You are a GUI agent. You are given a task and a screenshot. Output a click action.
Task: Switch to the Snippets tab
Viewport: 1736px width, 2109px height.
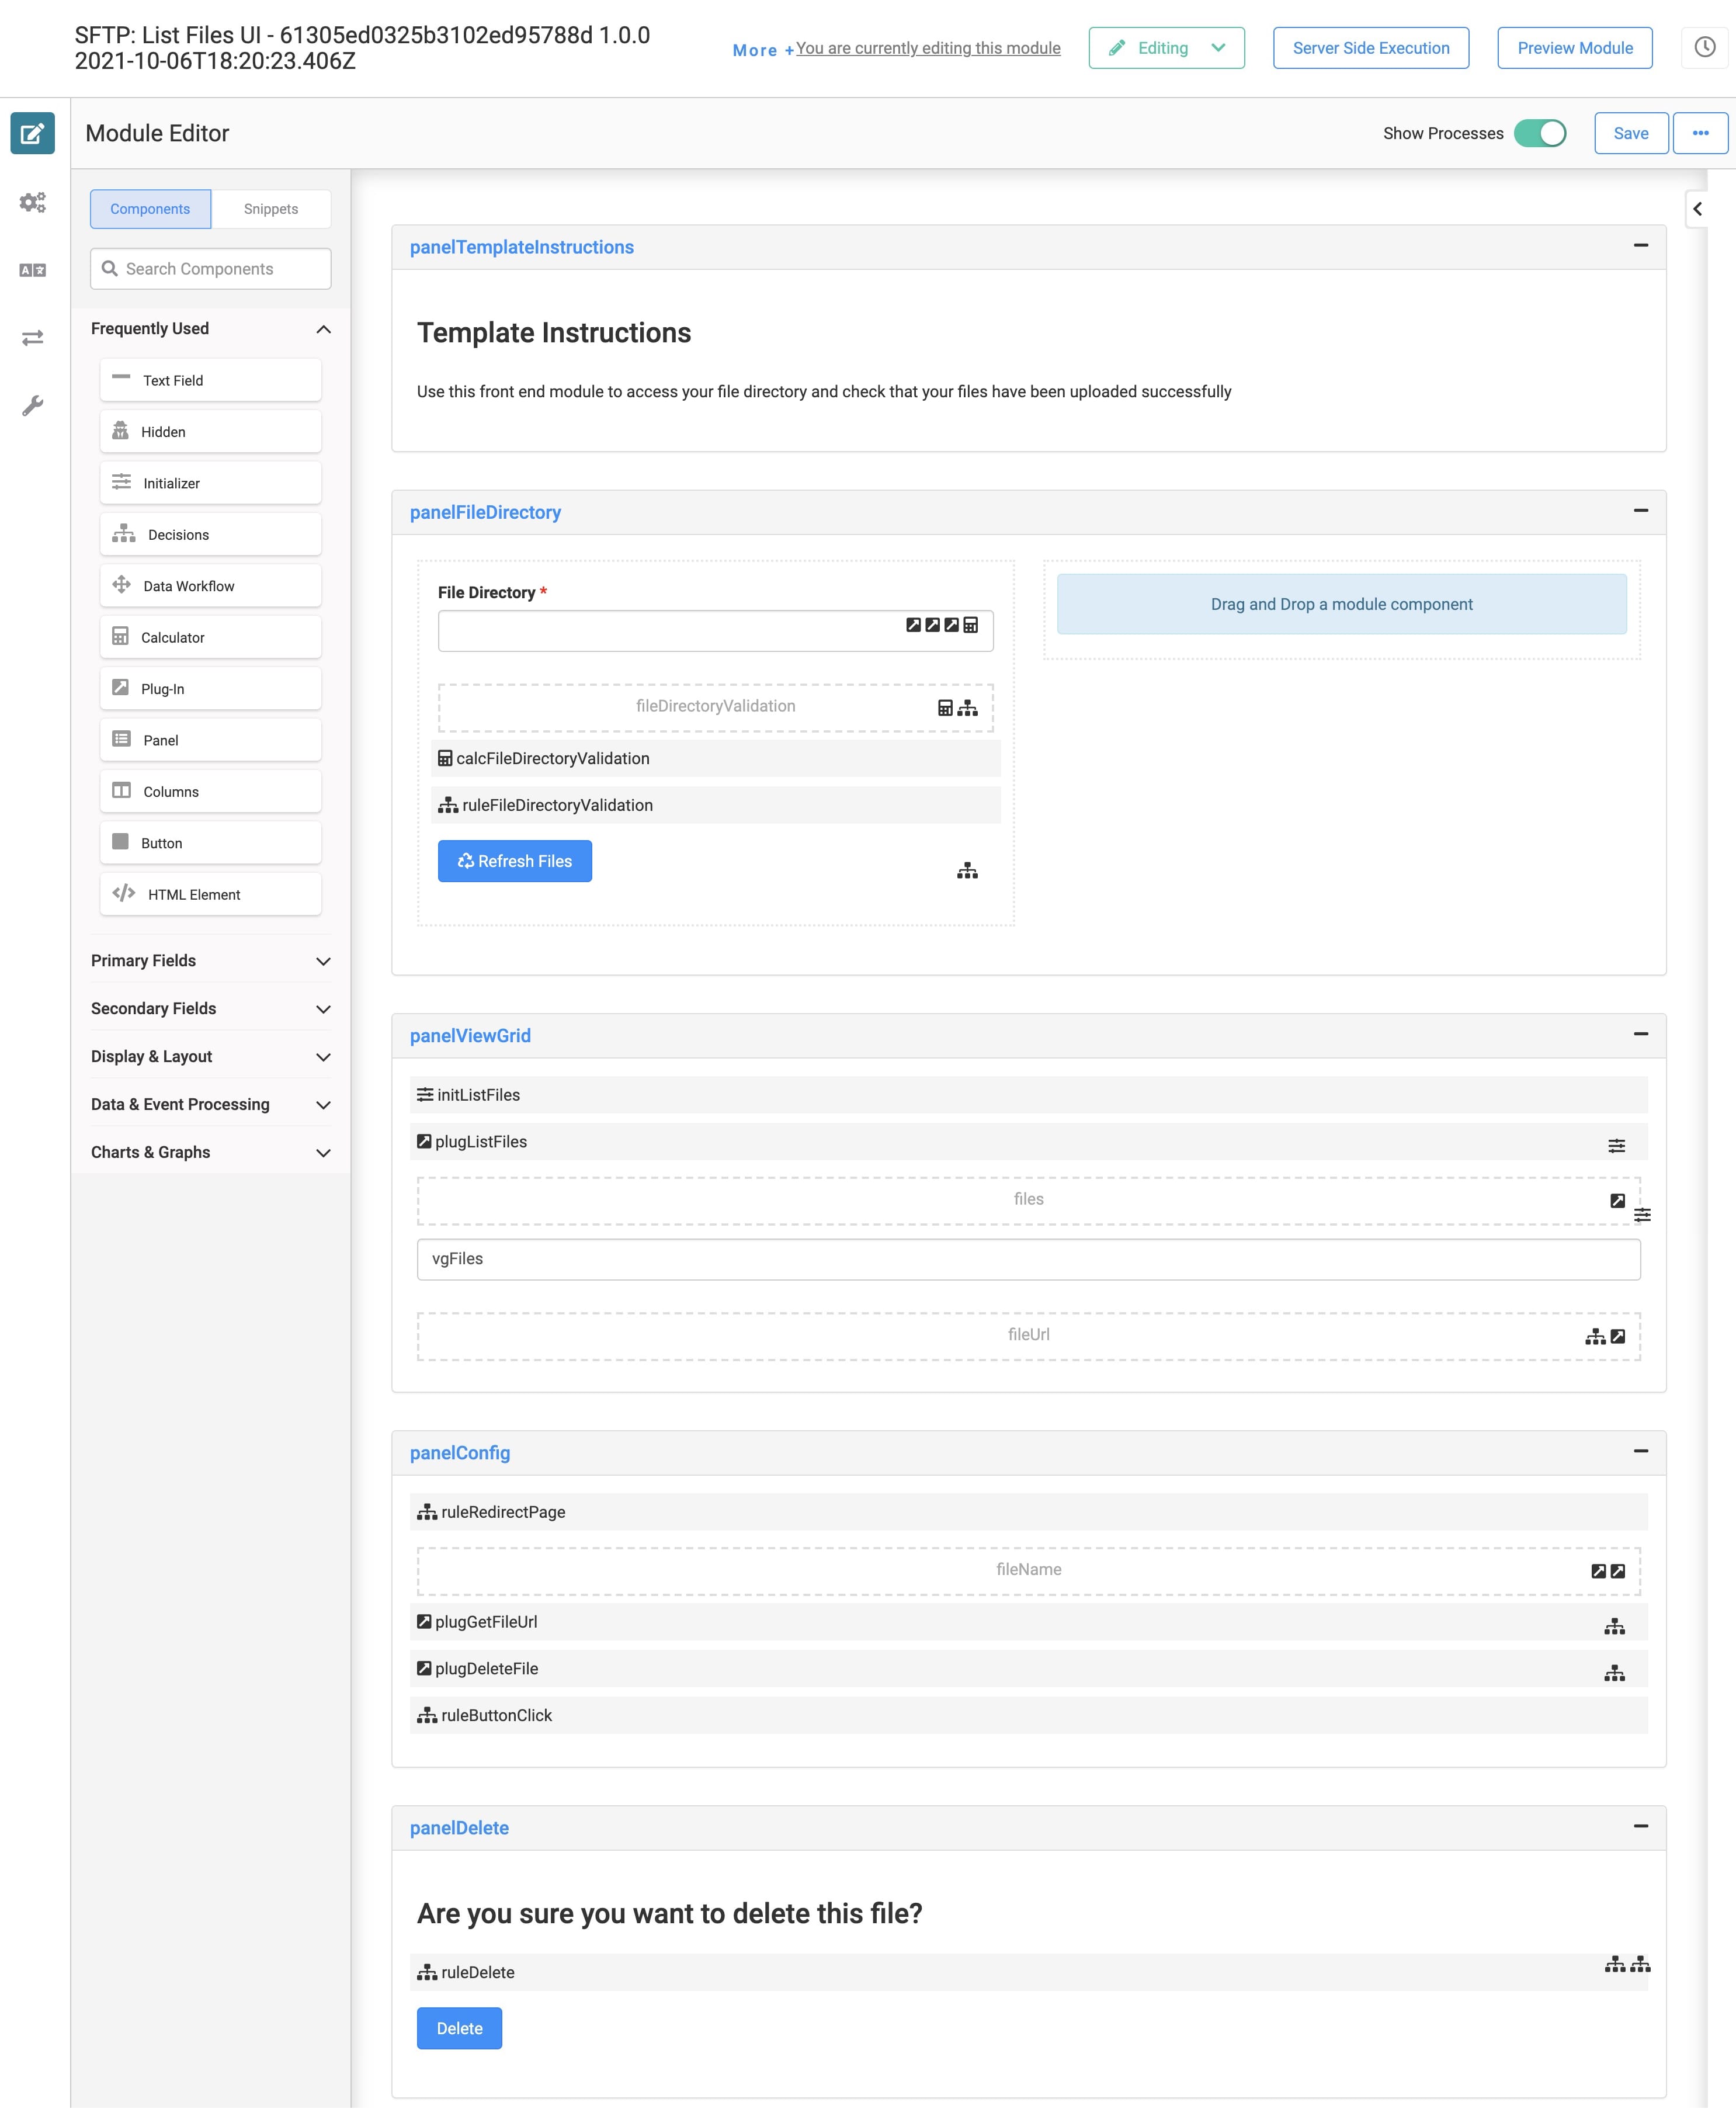[x=271, y=209]
